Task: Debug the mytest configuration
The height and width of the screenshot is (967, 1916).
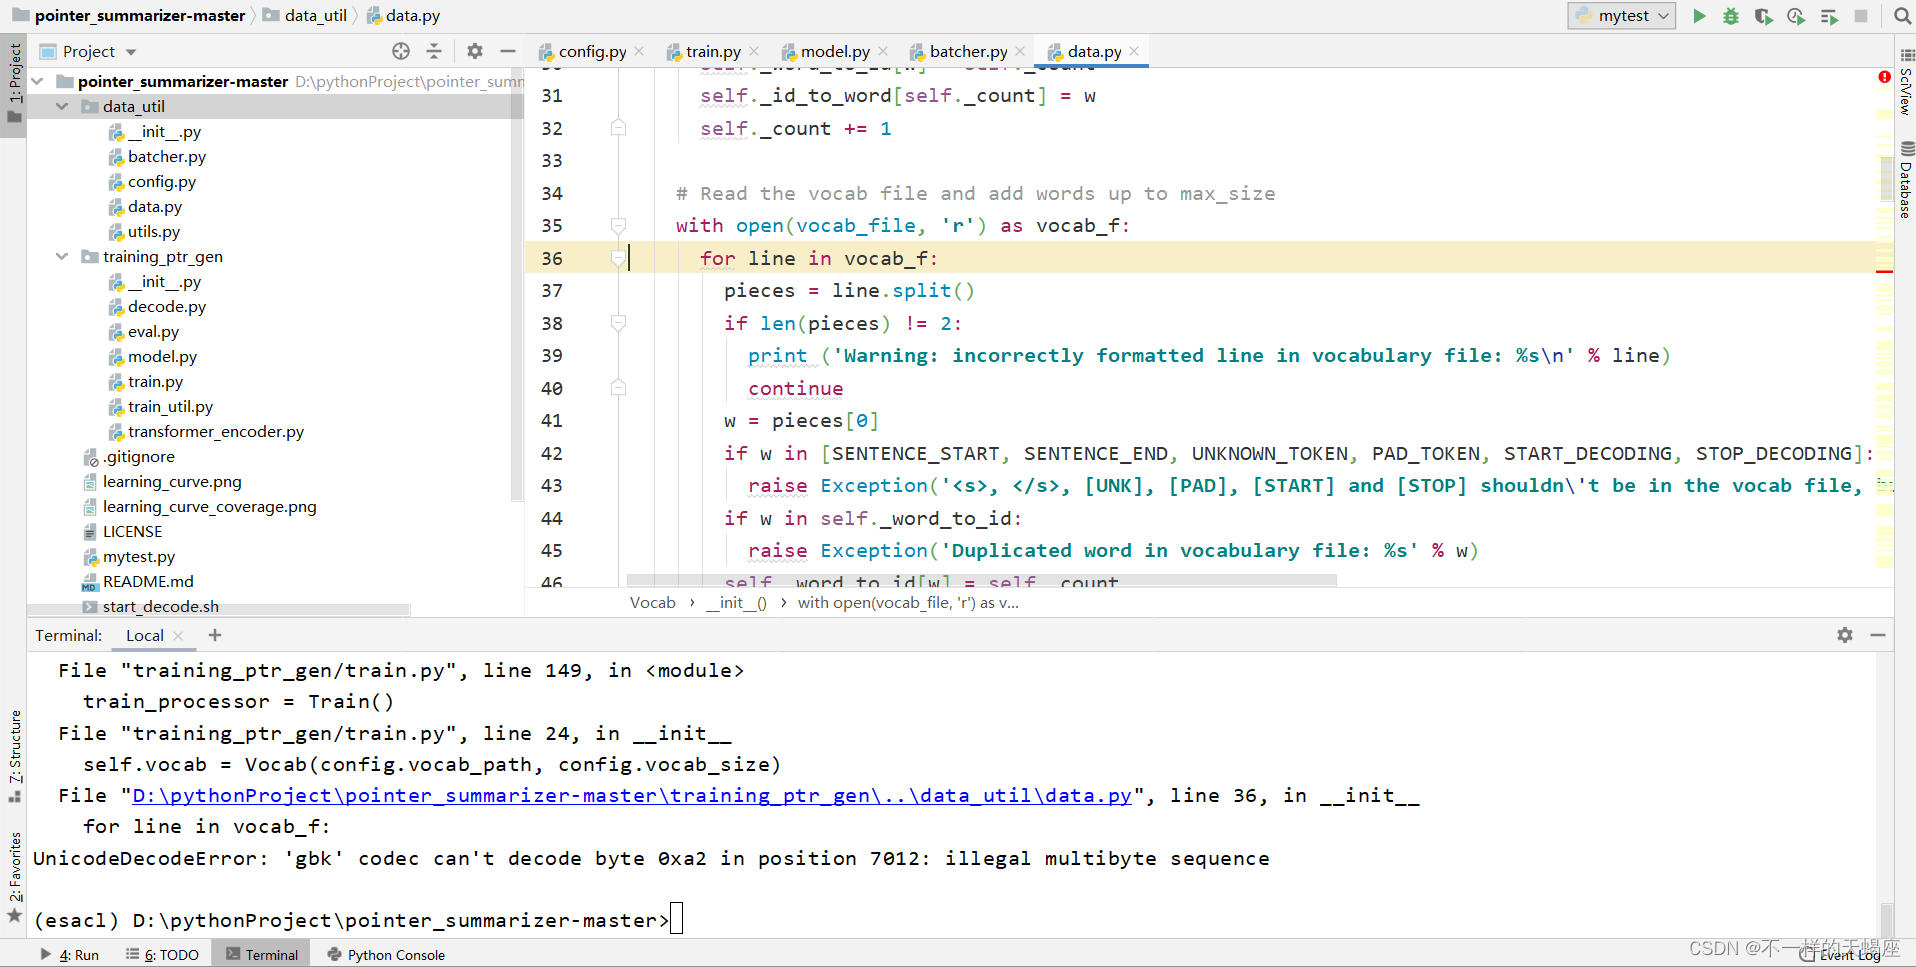Action: (x=1731, y=16)
